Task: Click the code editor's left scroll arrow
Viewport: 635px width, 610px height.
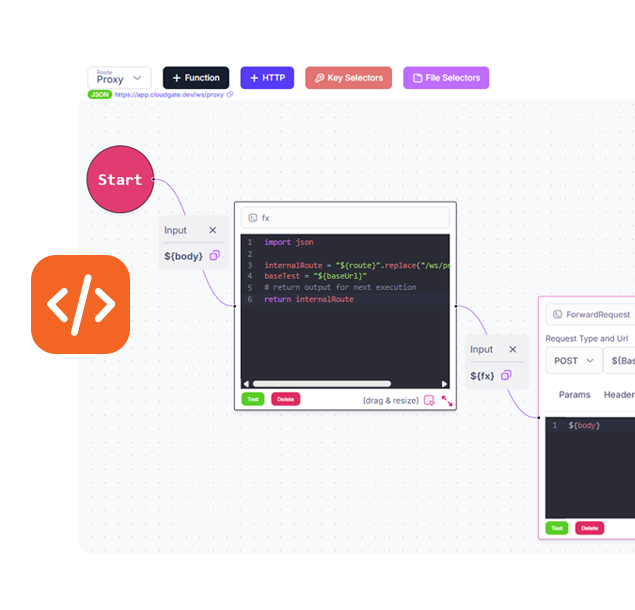Action: tap(246, 384)
